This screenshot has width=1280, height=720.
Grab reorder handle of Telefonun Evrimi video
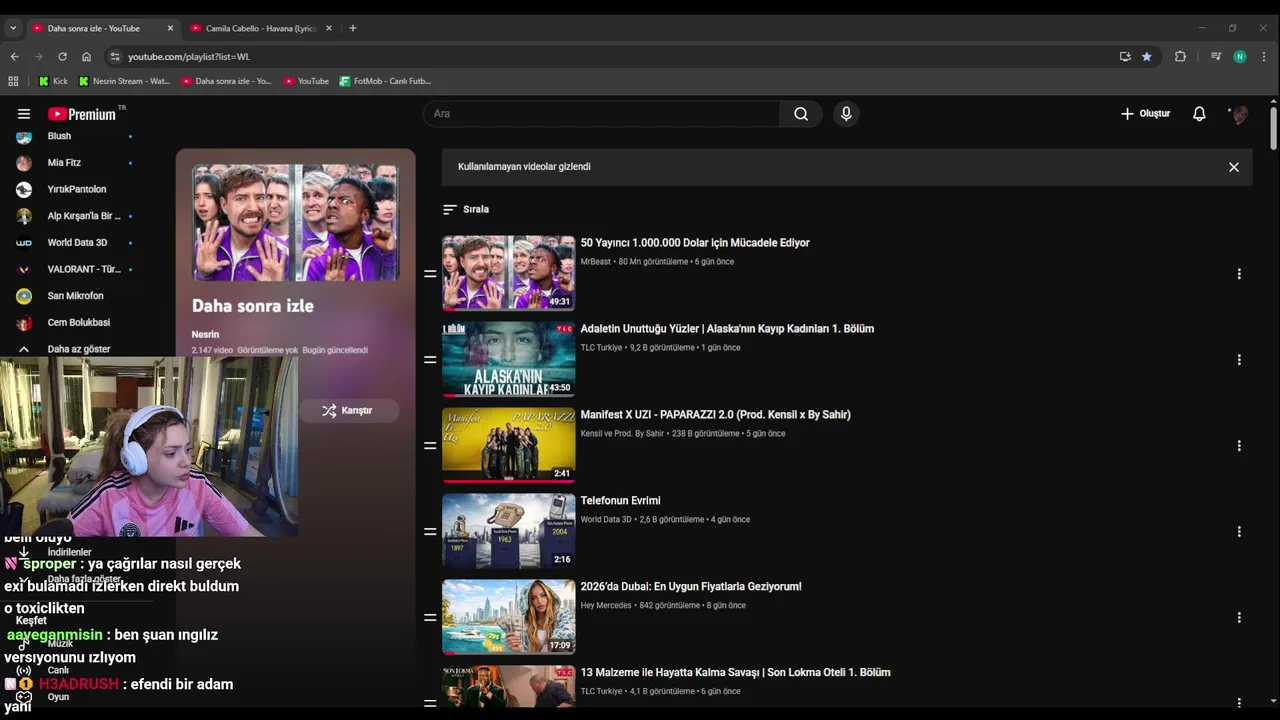[x=430, y=532]
